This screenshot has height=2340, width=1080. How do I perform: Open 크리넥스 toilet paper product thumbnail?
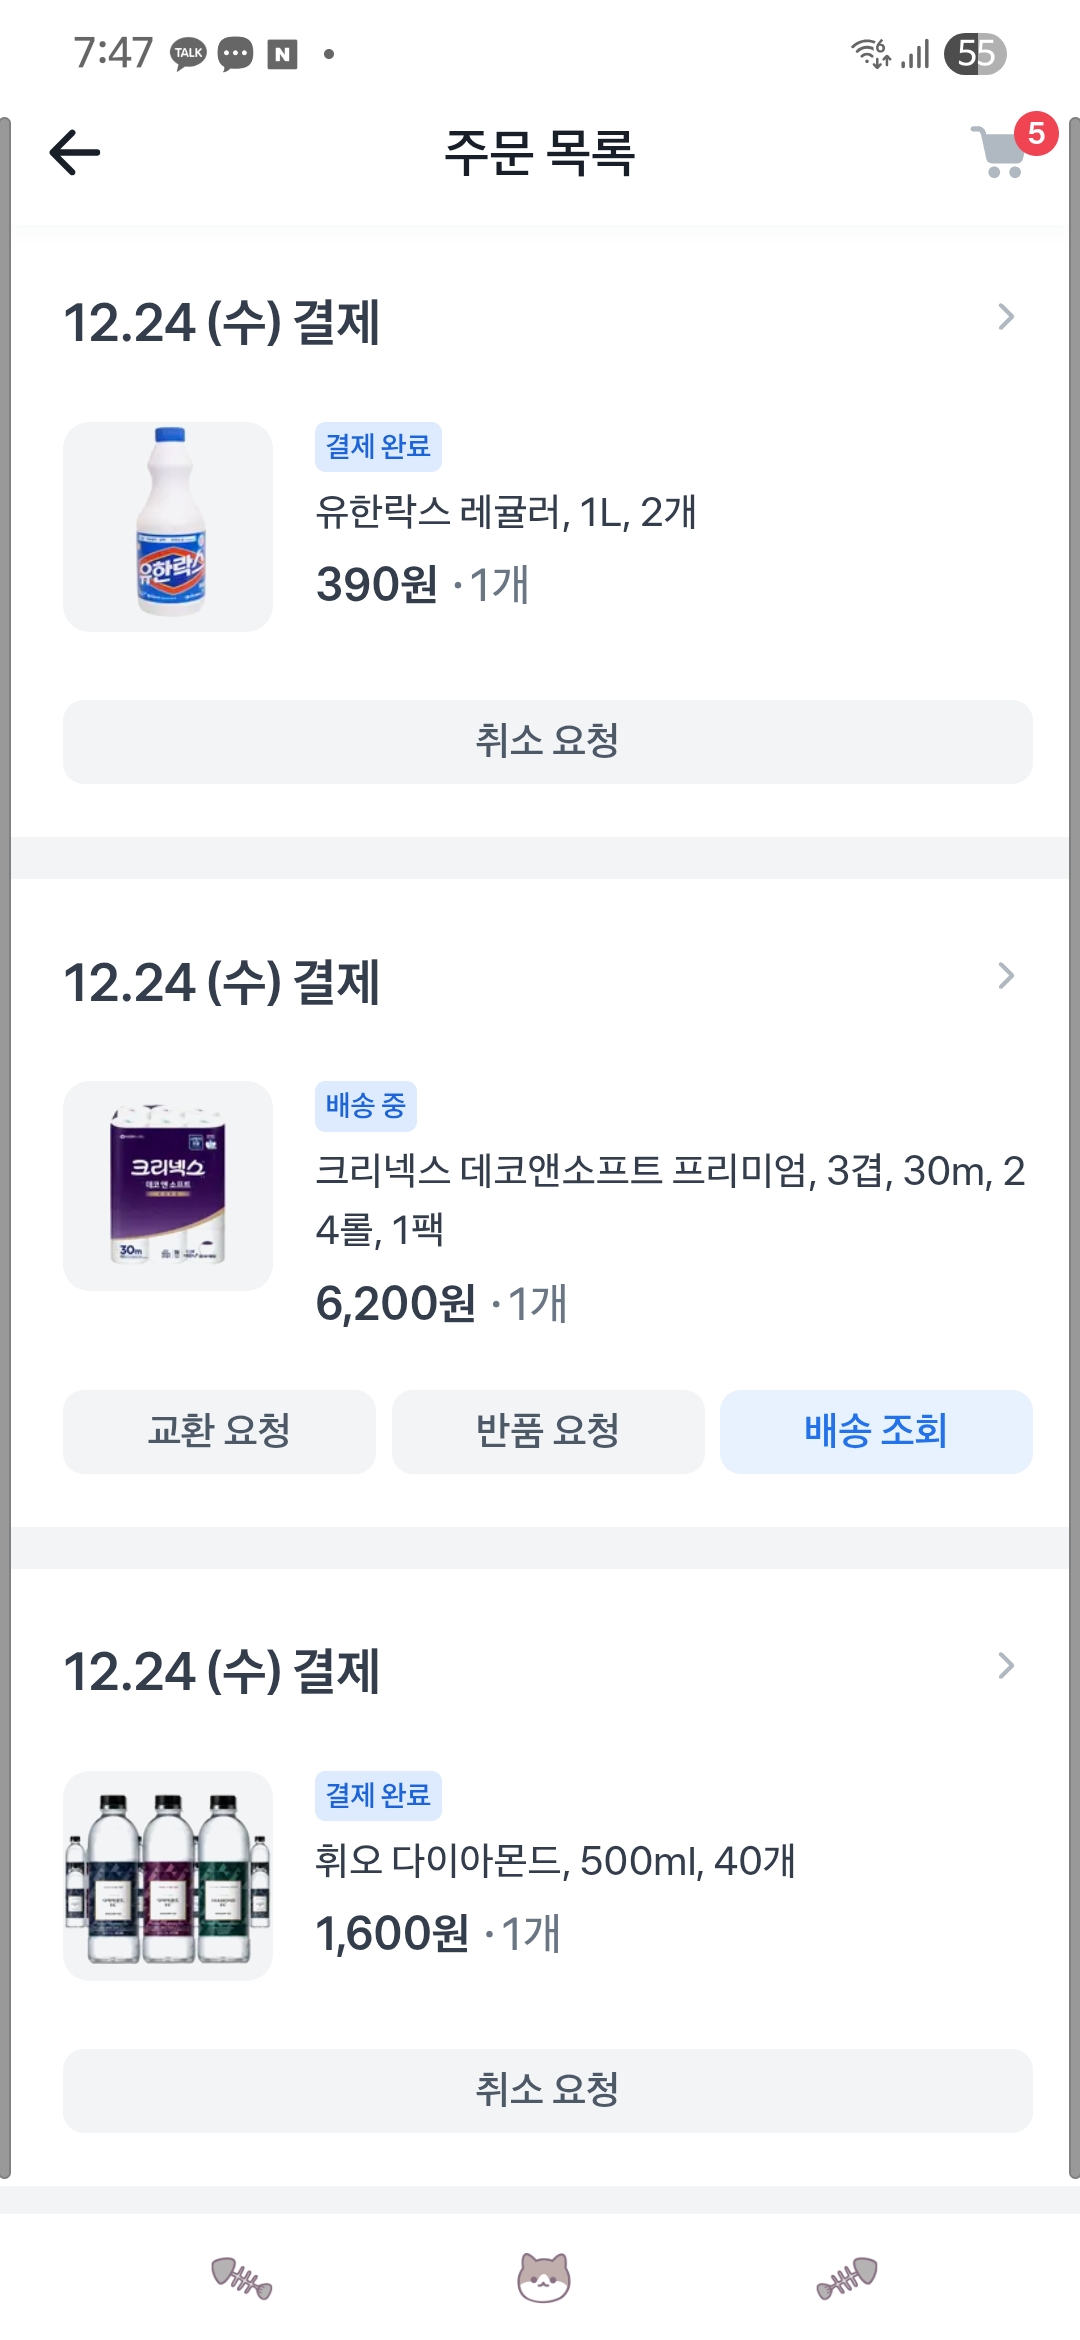(168, 1186)
